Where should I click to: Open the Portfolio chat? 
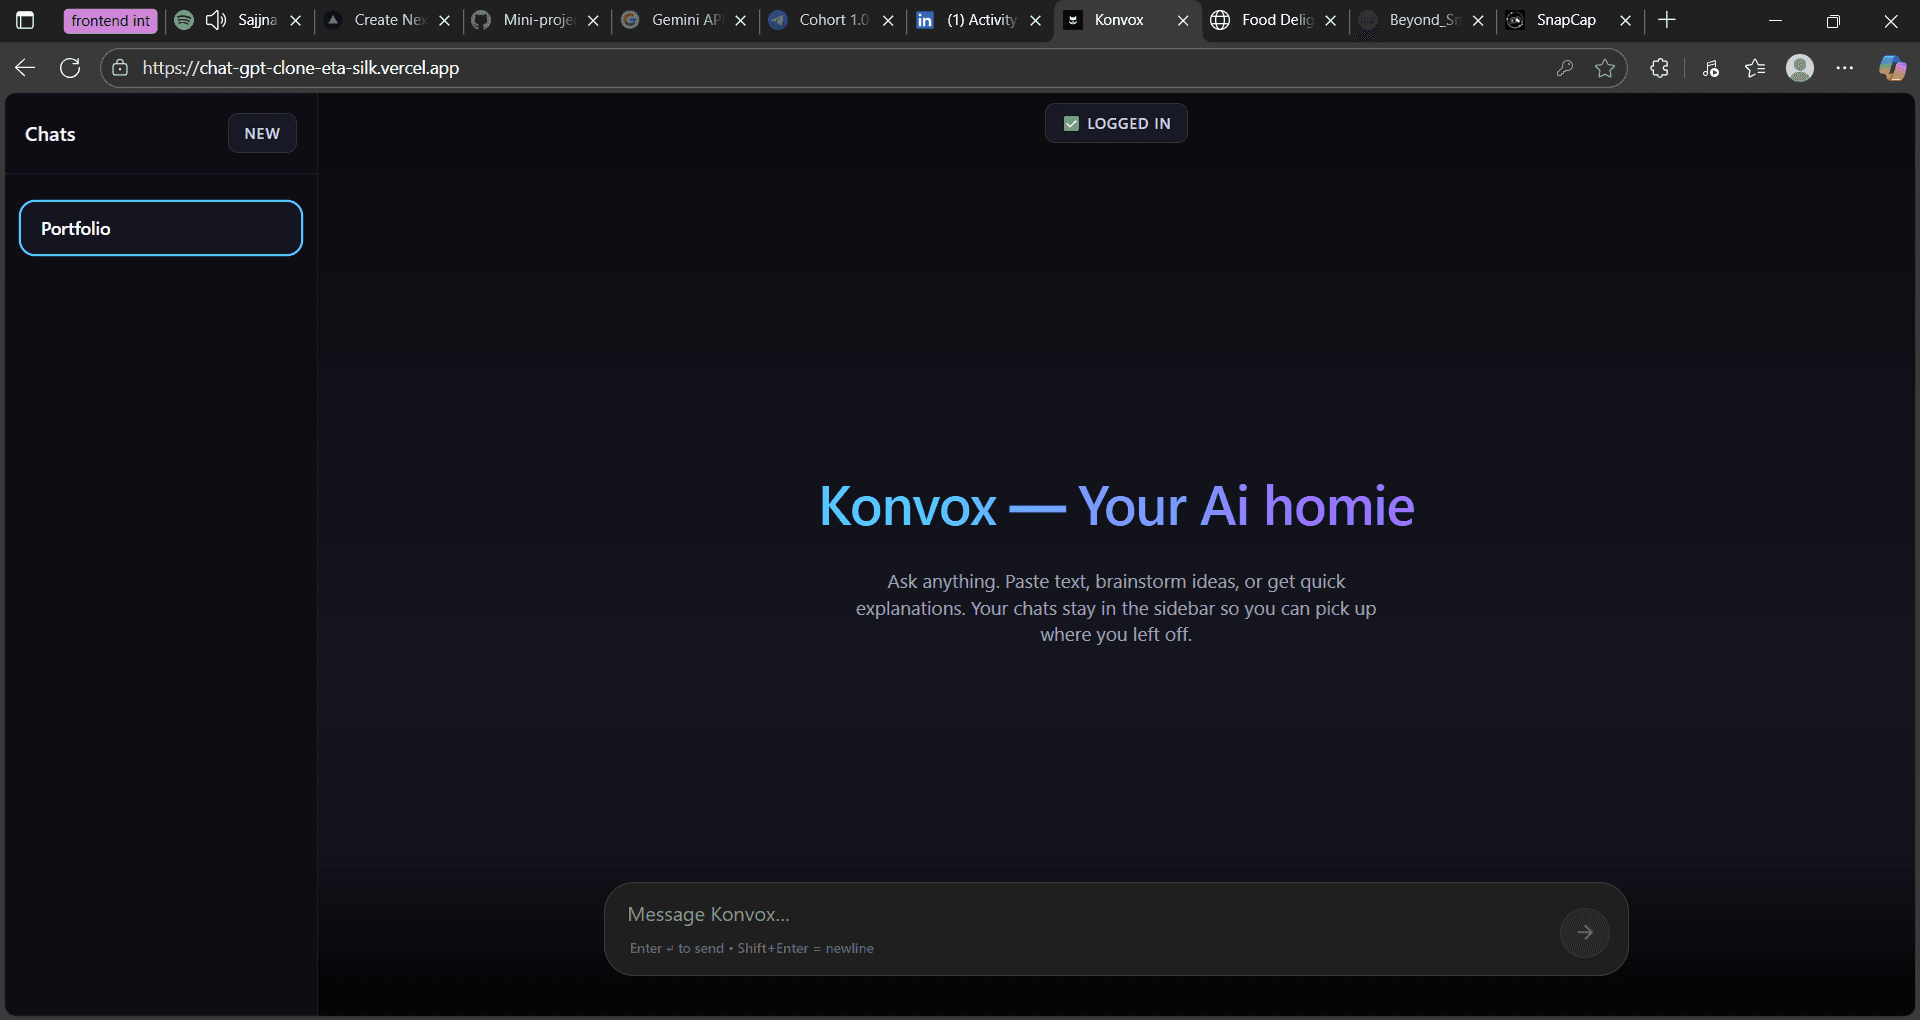(161, 228)
